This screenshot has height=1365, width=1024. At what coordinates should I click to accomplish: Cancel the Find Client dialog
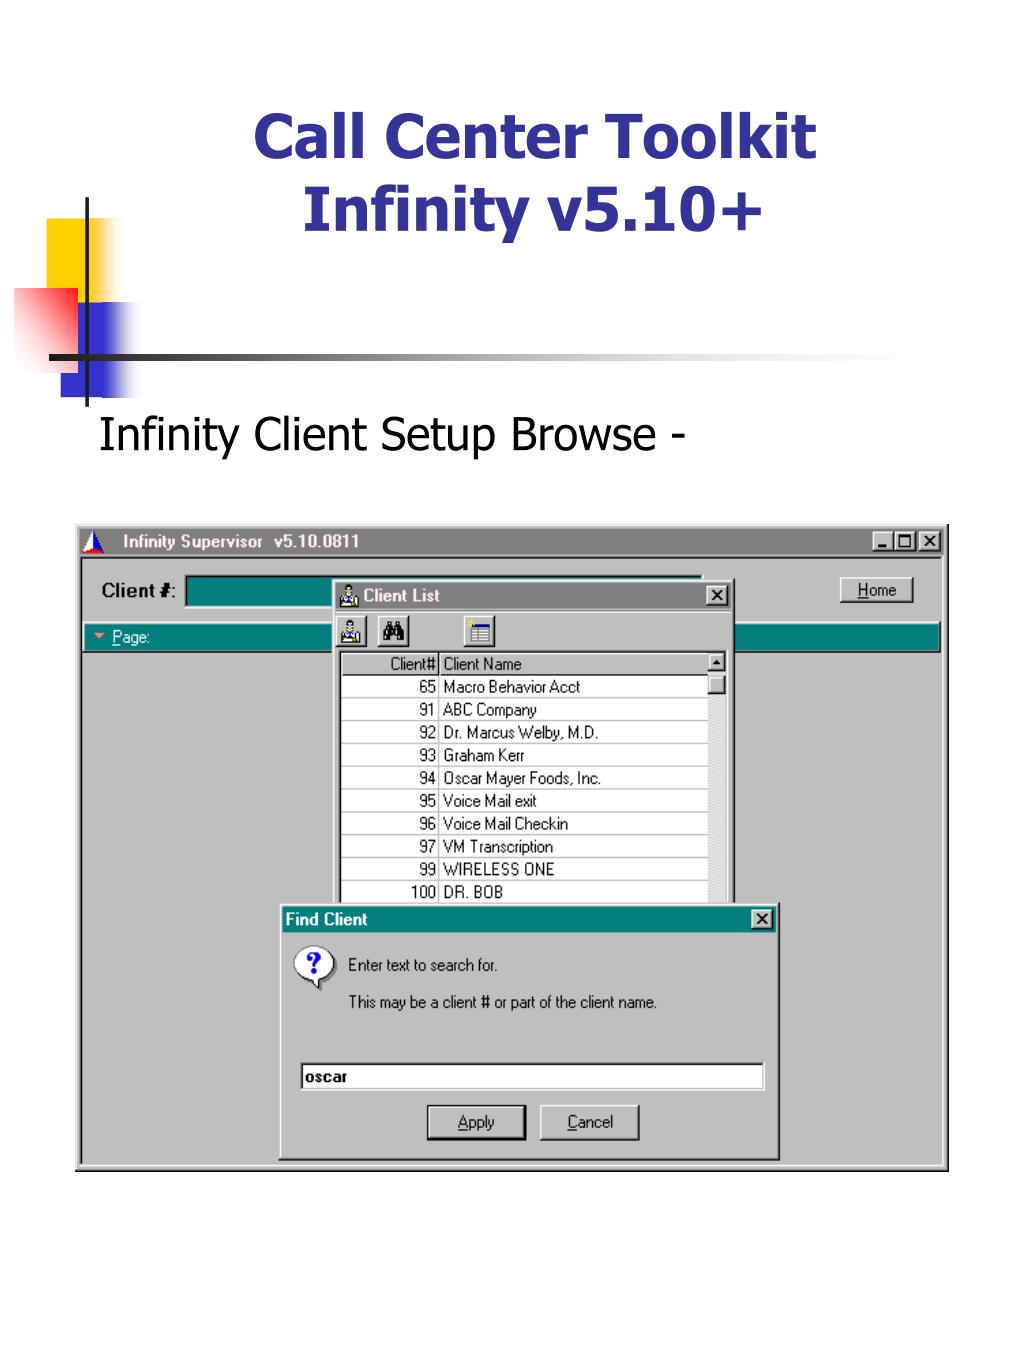coord(589,1122)
